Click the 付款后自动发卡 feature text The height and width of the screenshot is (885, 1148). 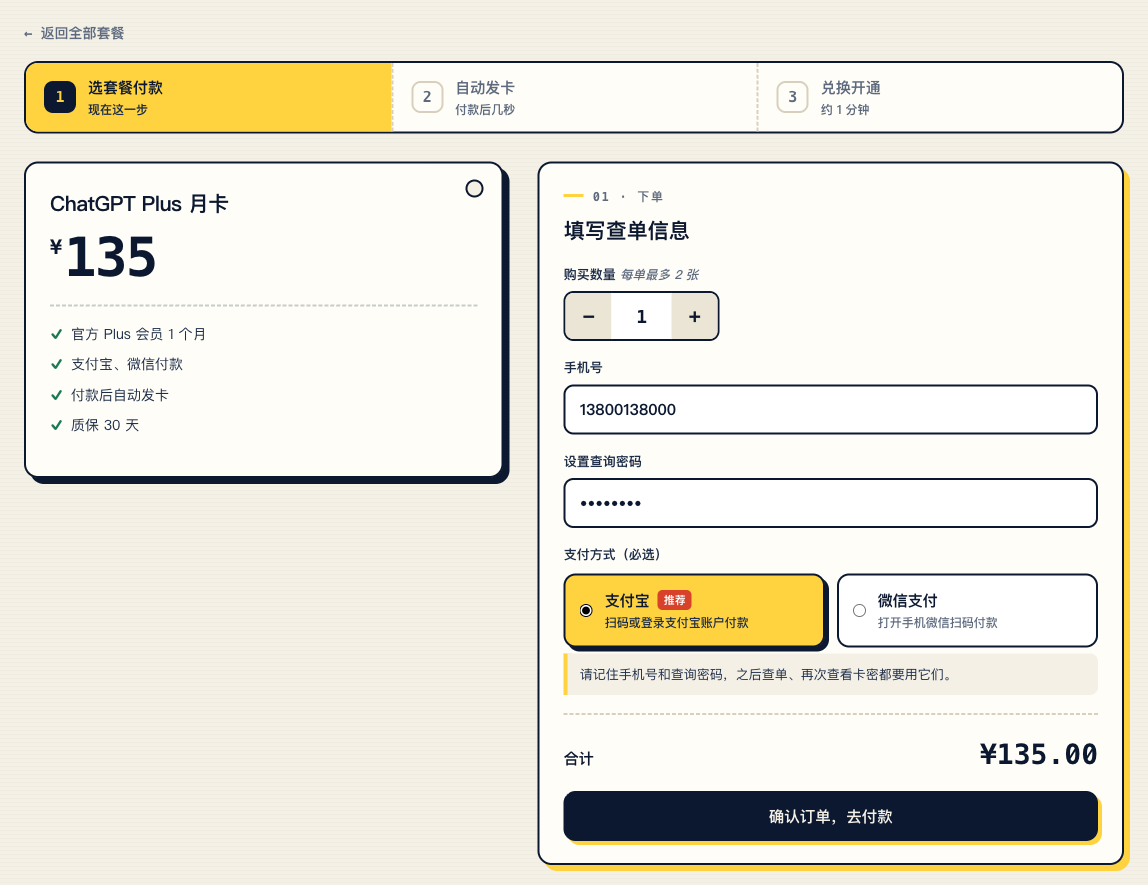tap(119, 395)
